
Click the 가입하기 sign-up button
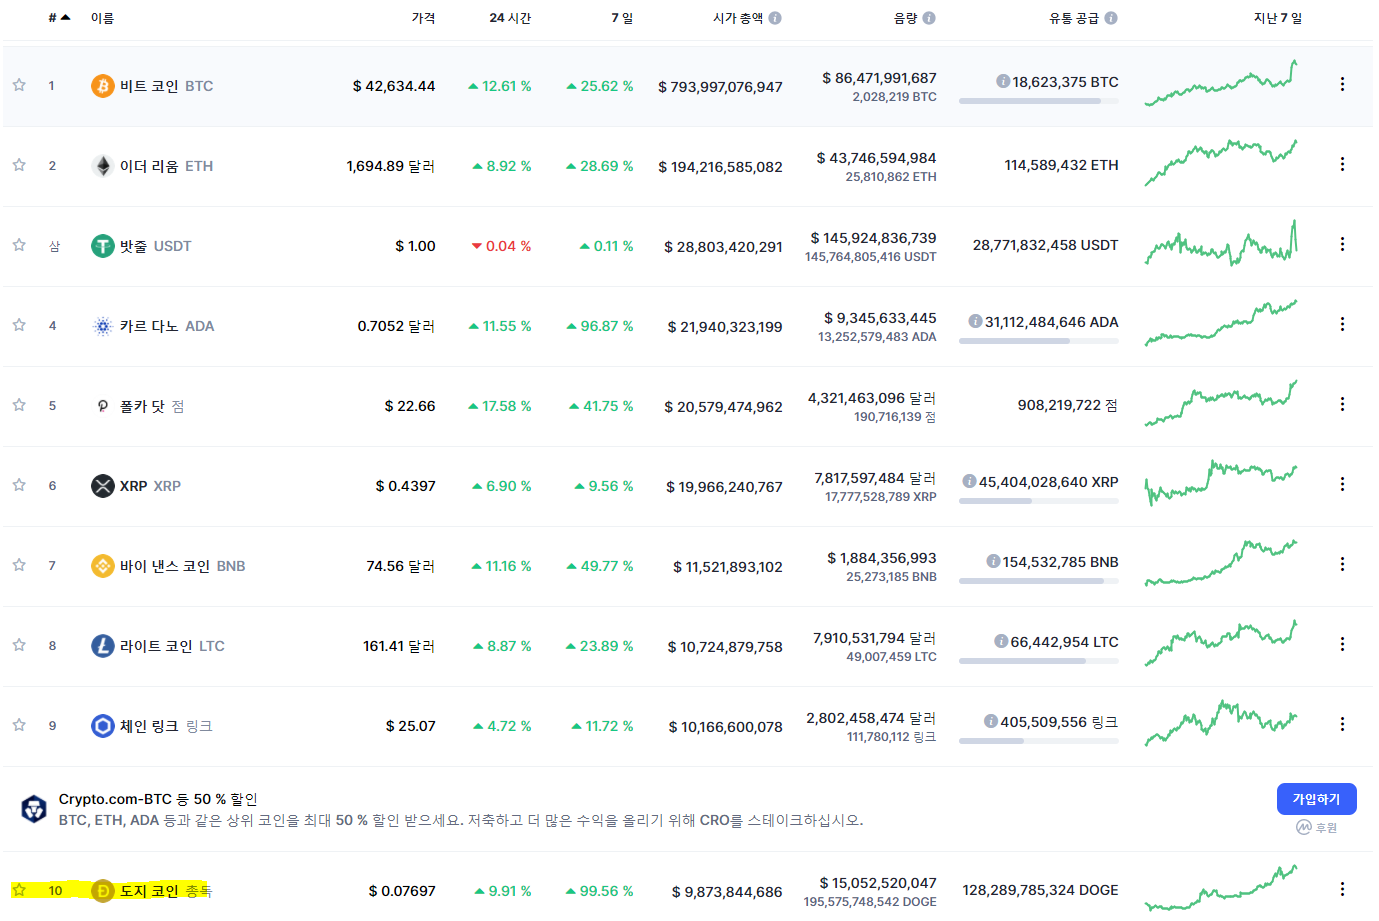(x=1316, y=799)
